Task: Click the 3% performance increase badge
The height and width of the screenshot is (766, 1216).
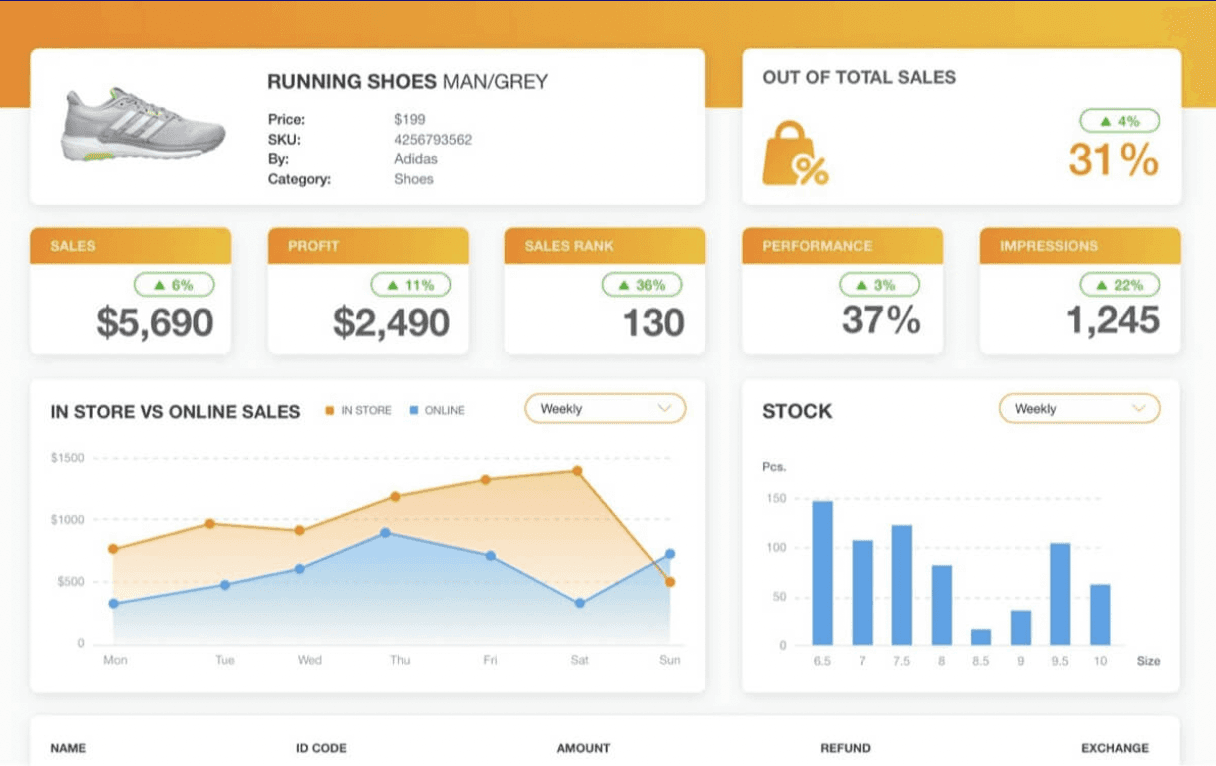Action: click(x=879, y=285)
